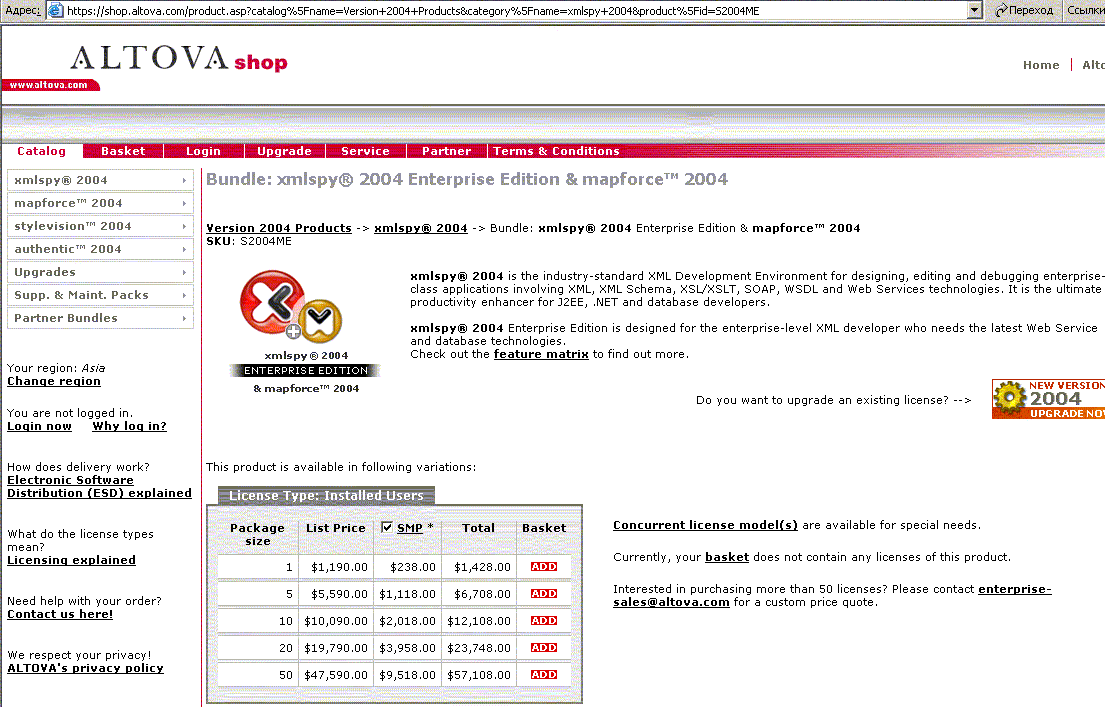Click the ALTOVA shop logo
1105x707 pixels.
coord(180,58)
